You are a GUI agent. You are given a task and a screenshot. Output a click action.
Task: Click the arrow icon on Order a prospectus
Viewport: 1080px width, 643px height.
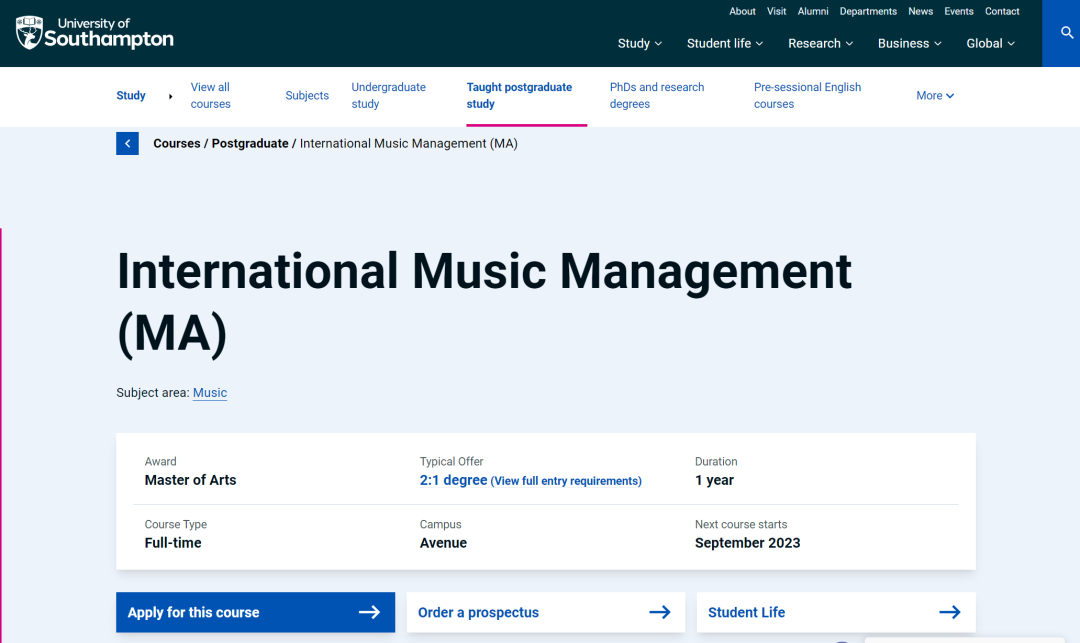tap(660, 612)
